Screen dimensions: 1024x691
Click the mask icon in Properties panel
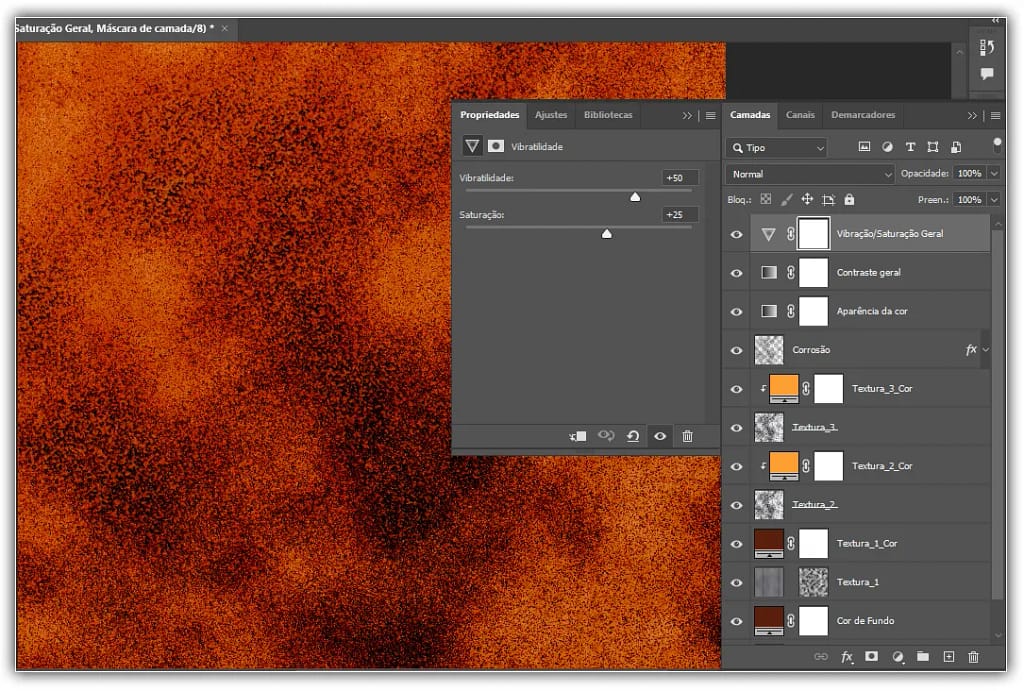496,146
